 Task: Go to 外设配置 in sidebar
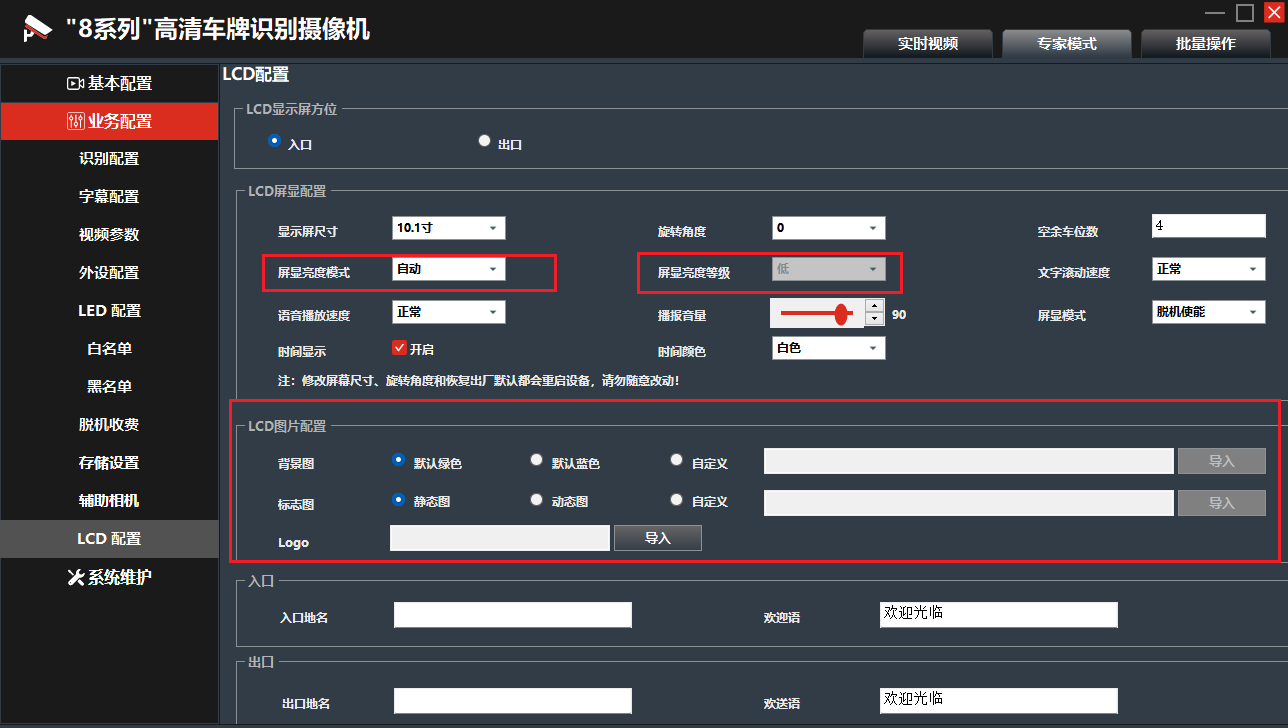[x=109, y=273]
